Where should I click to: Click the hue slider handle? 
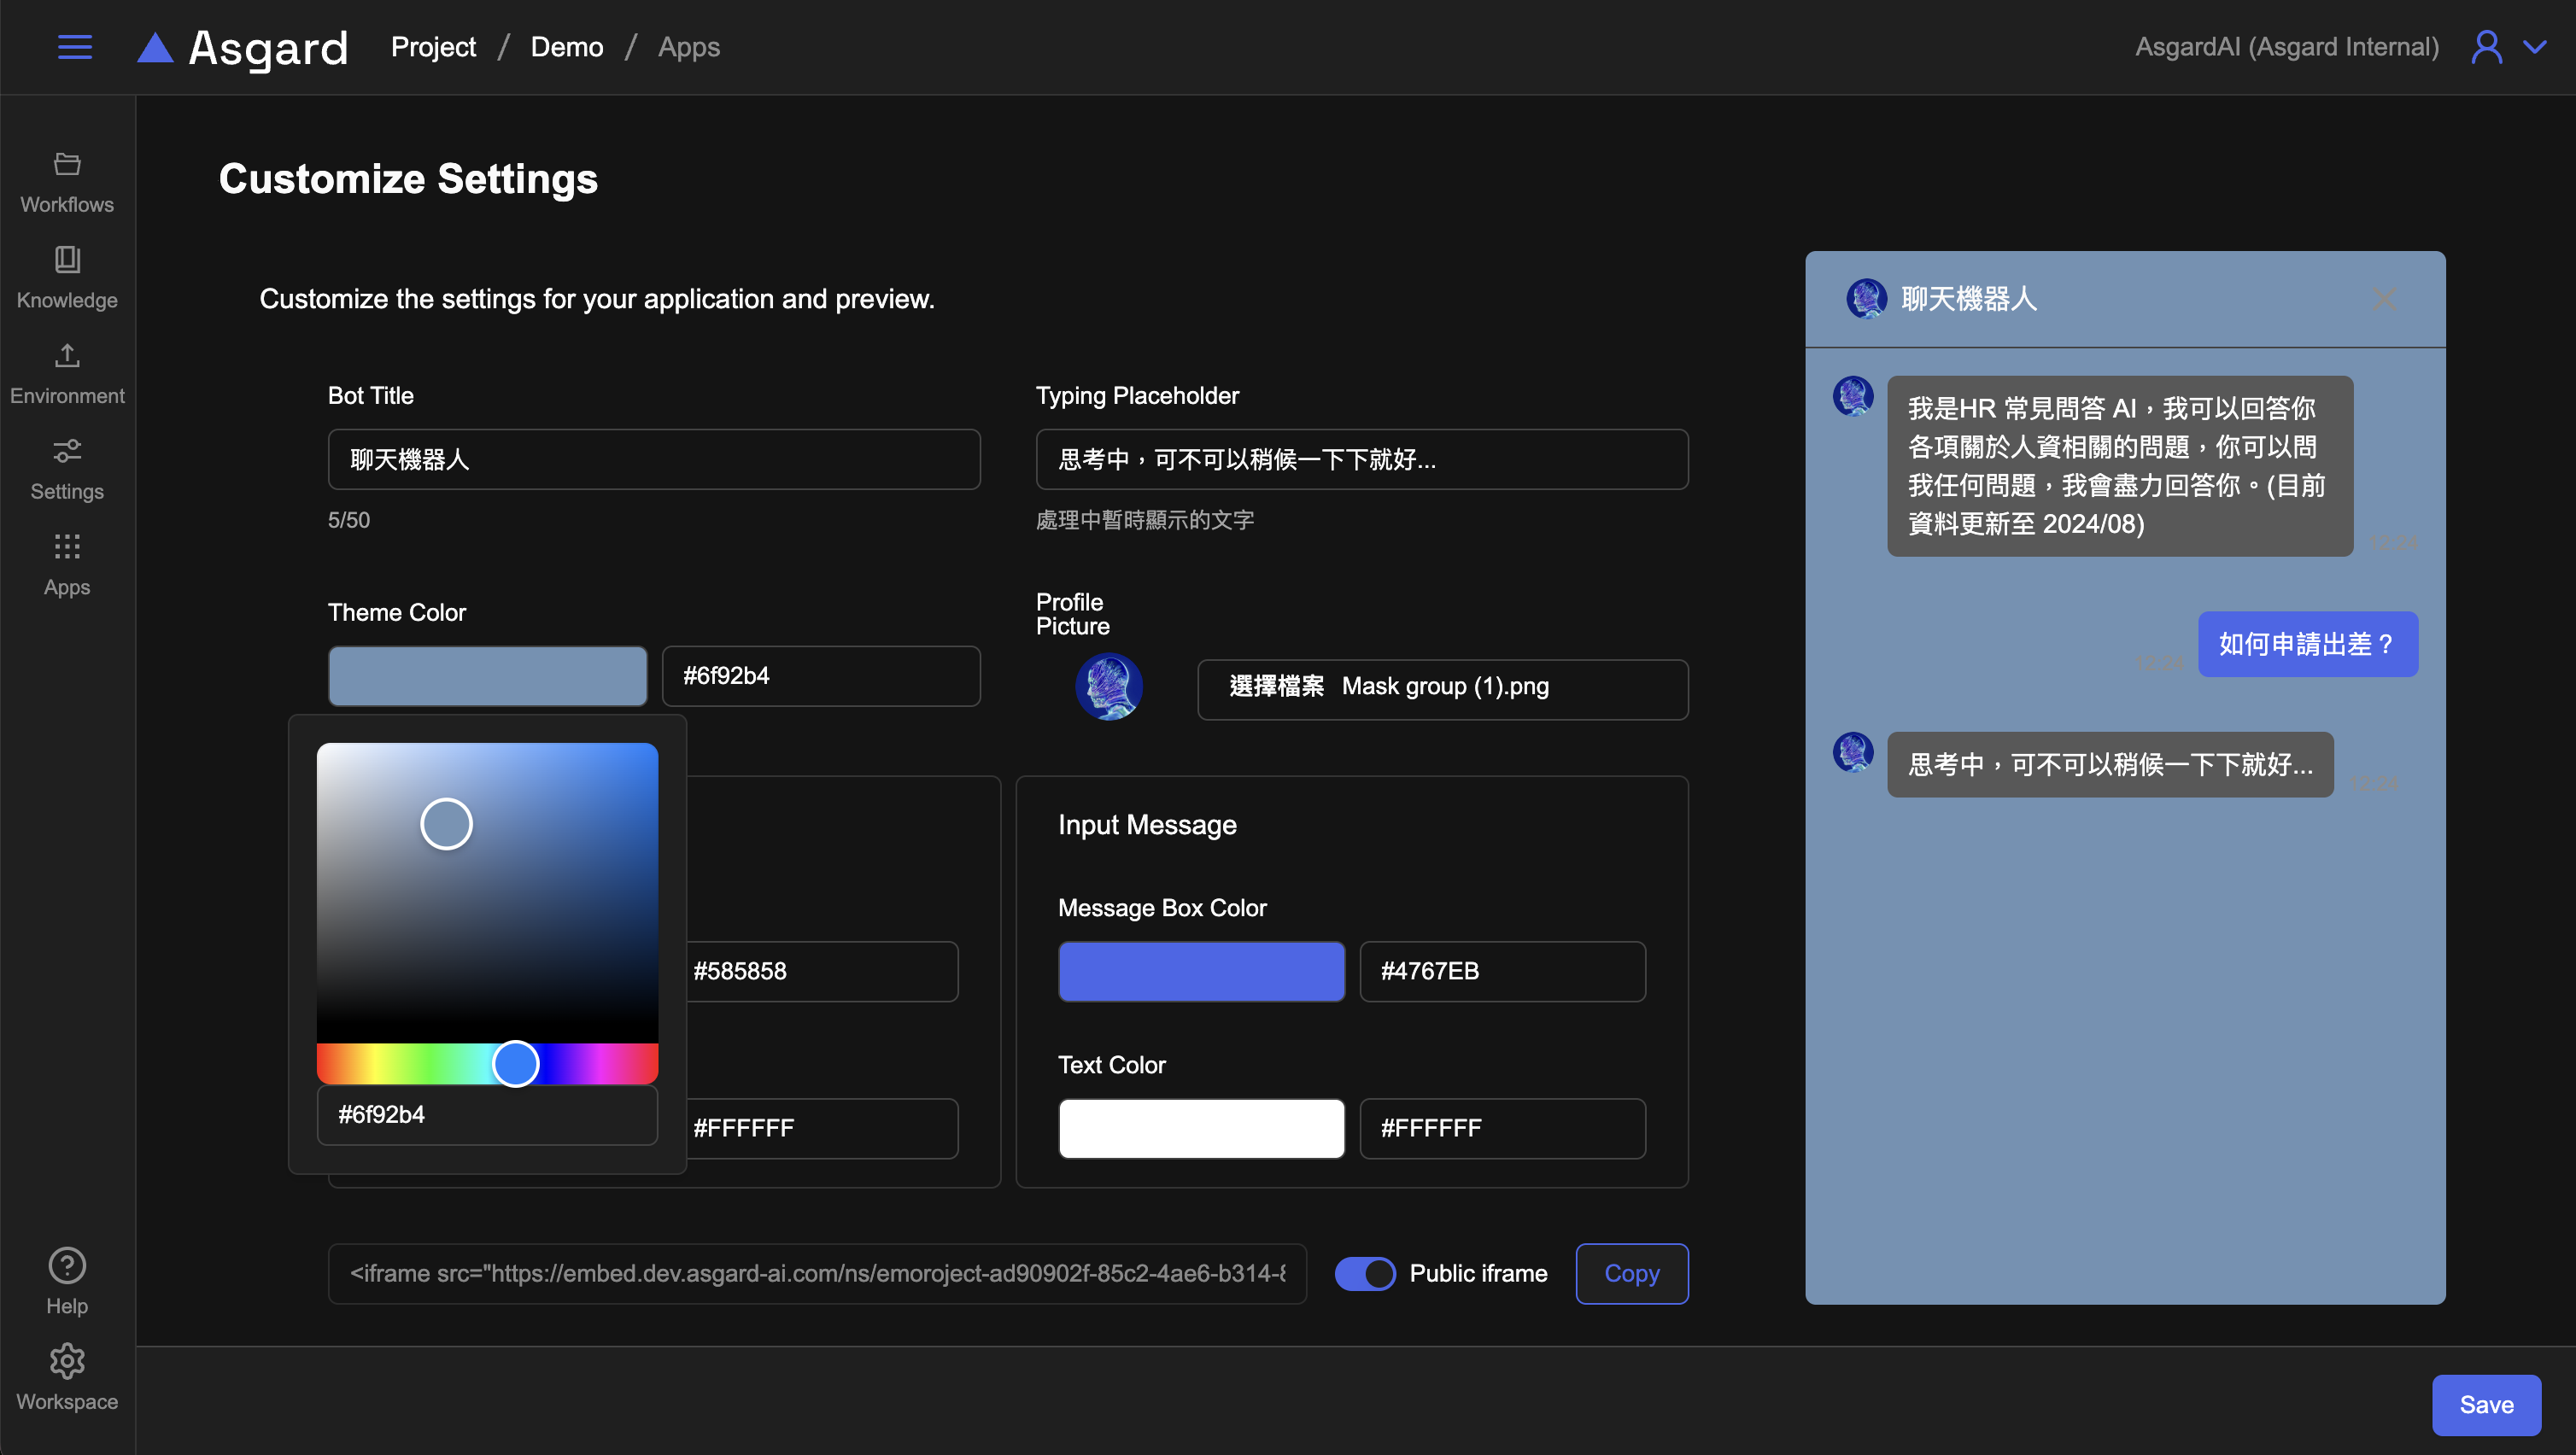(516, 1063)
